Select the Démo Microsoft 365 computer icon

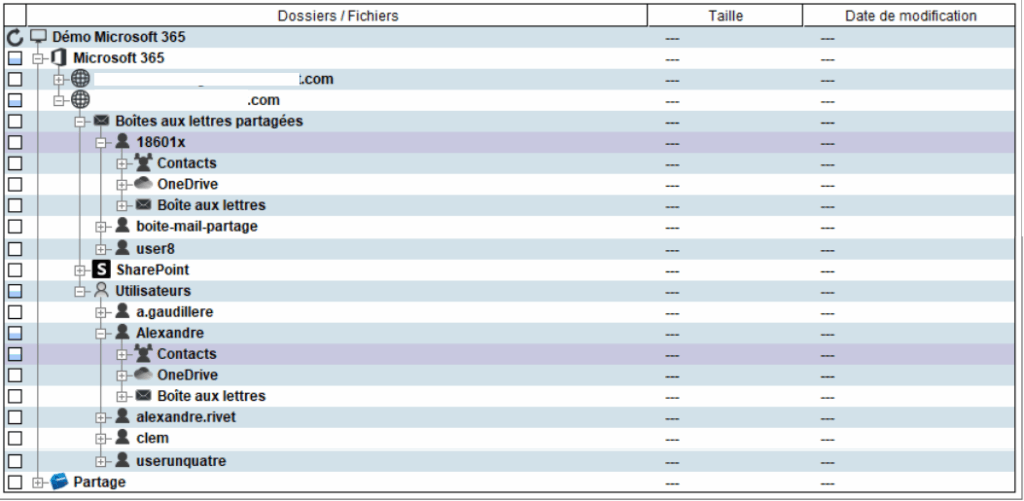39,37
